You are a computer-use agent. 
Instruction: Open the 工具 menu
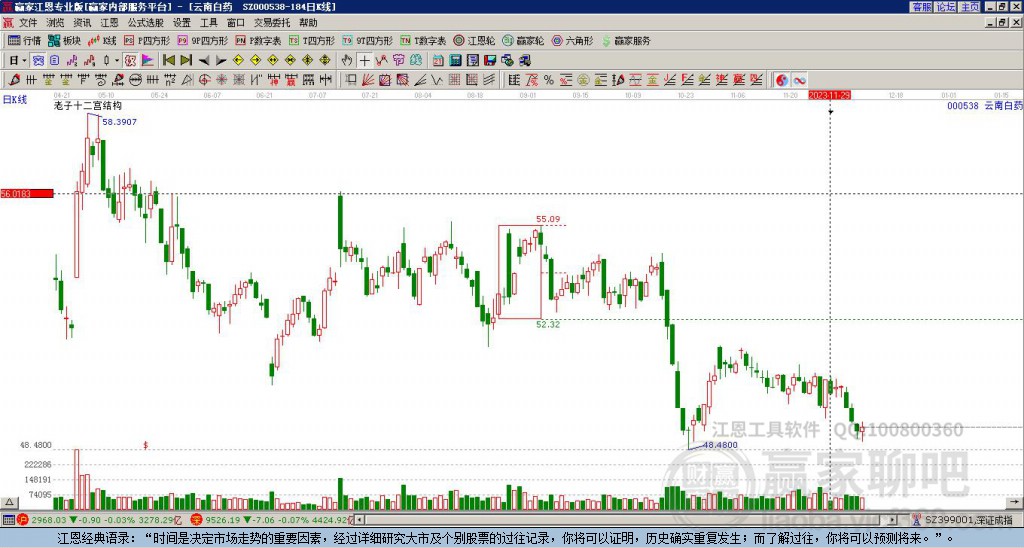click(208, 23)
